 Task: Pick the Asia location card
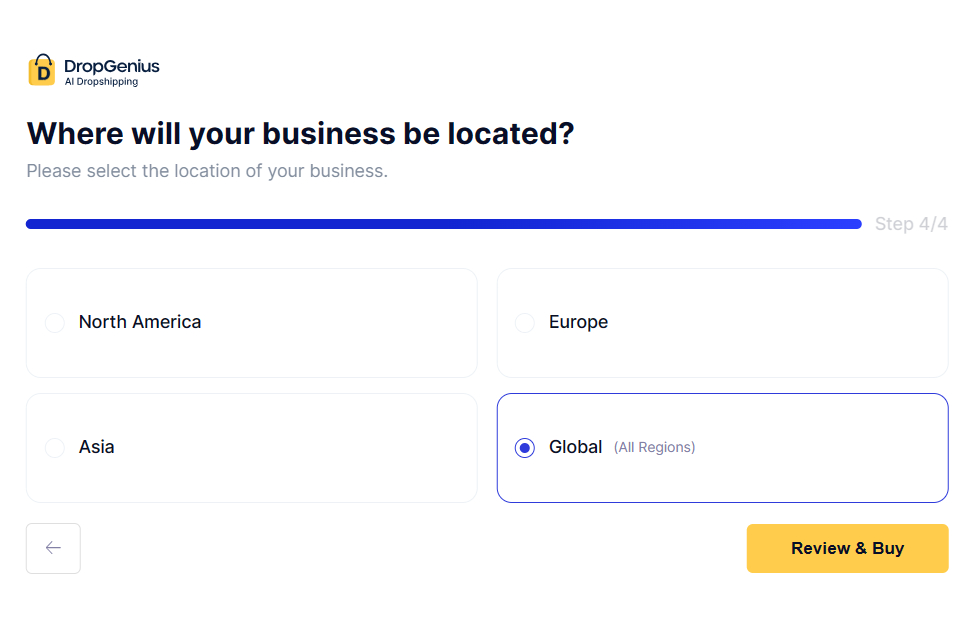[251, 447]
